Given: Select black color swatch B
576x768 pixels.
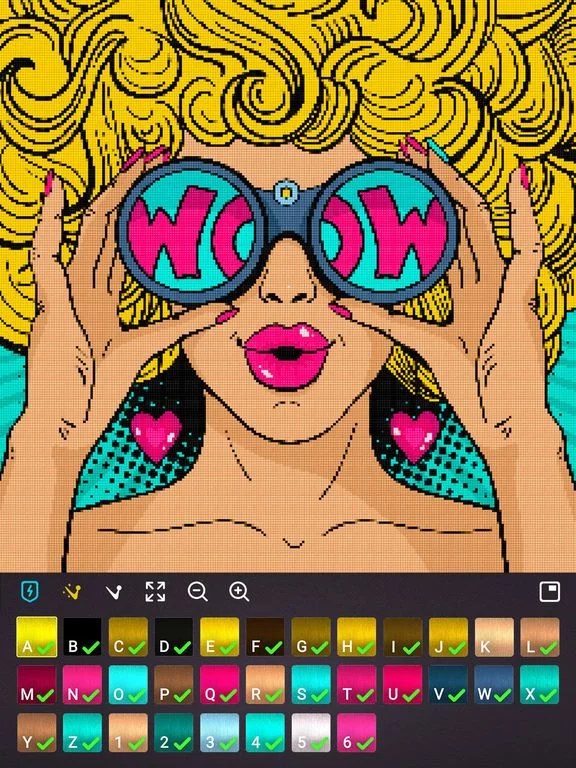Looking at the screenshot, I should (x=82, y=637).
